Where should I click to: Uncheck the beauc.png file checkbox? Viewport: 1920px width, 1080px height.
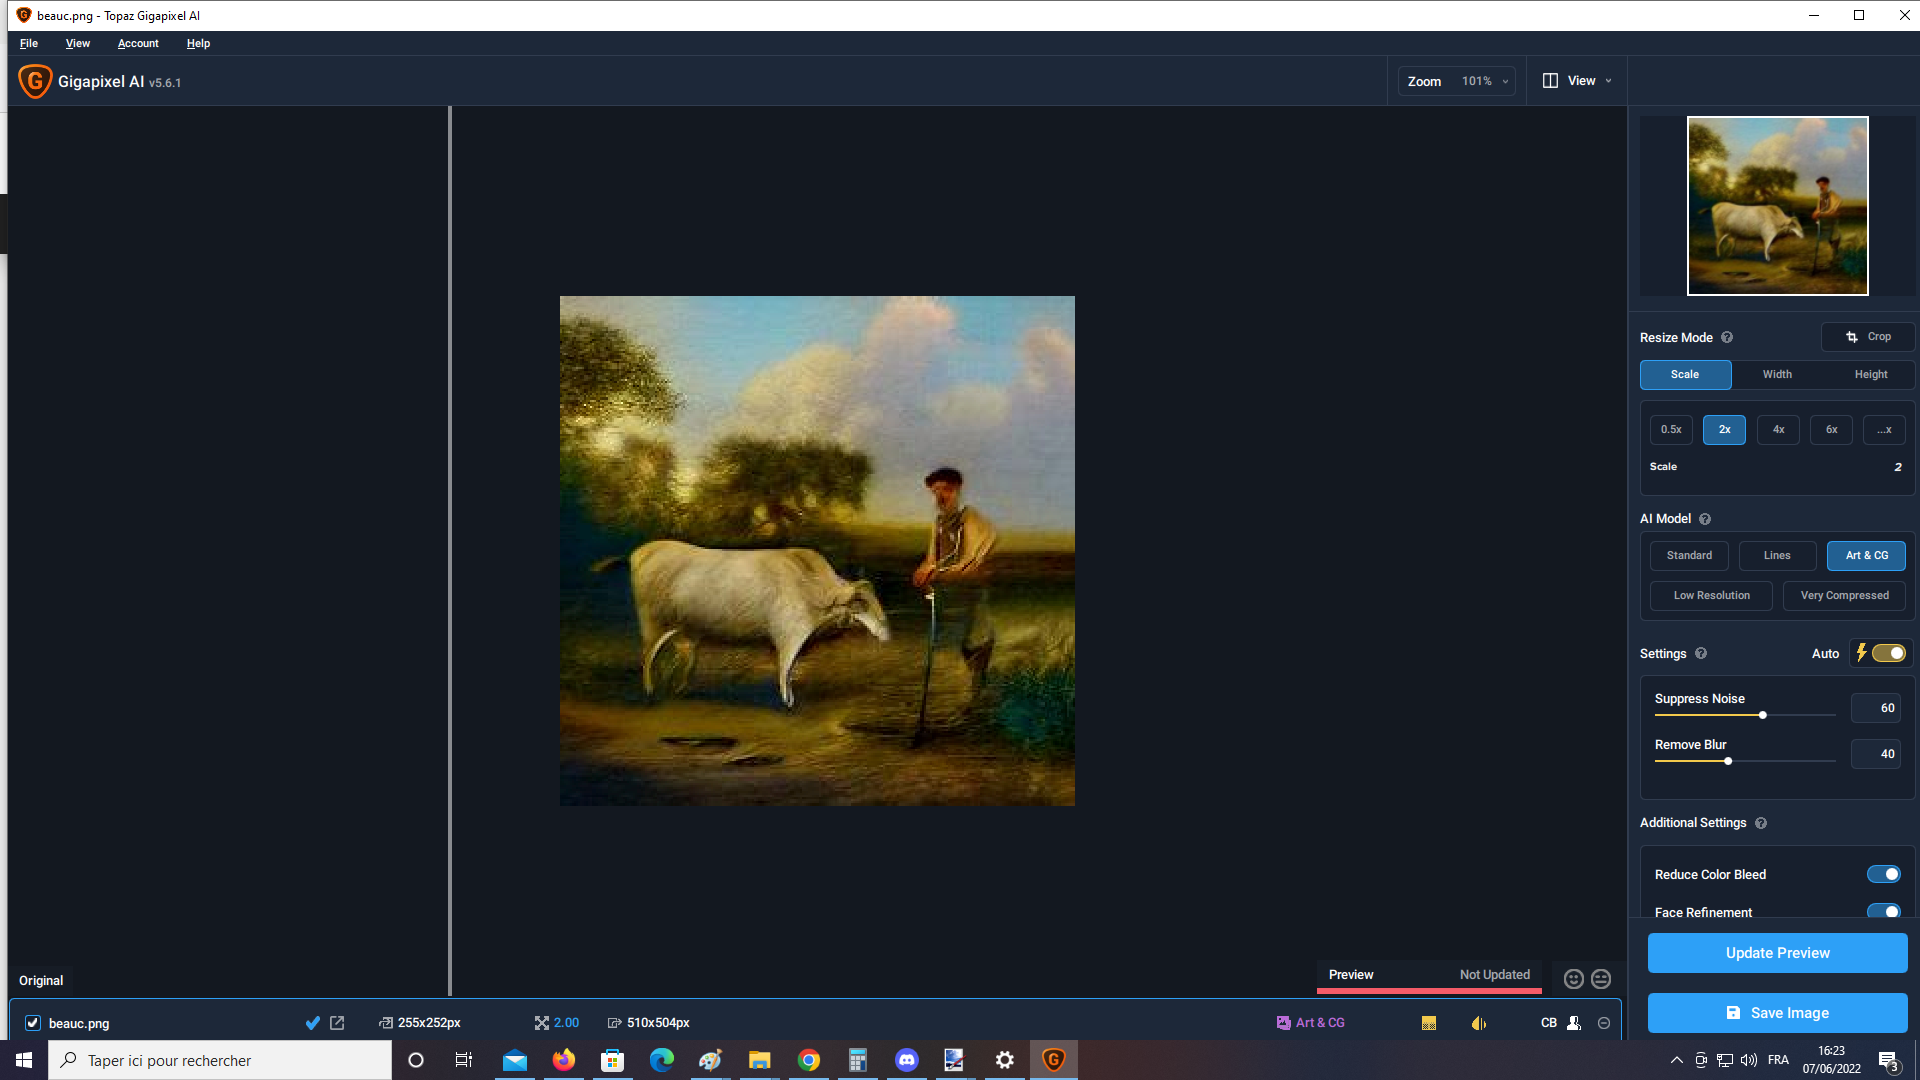click(33, 1023)
